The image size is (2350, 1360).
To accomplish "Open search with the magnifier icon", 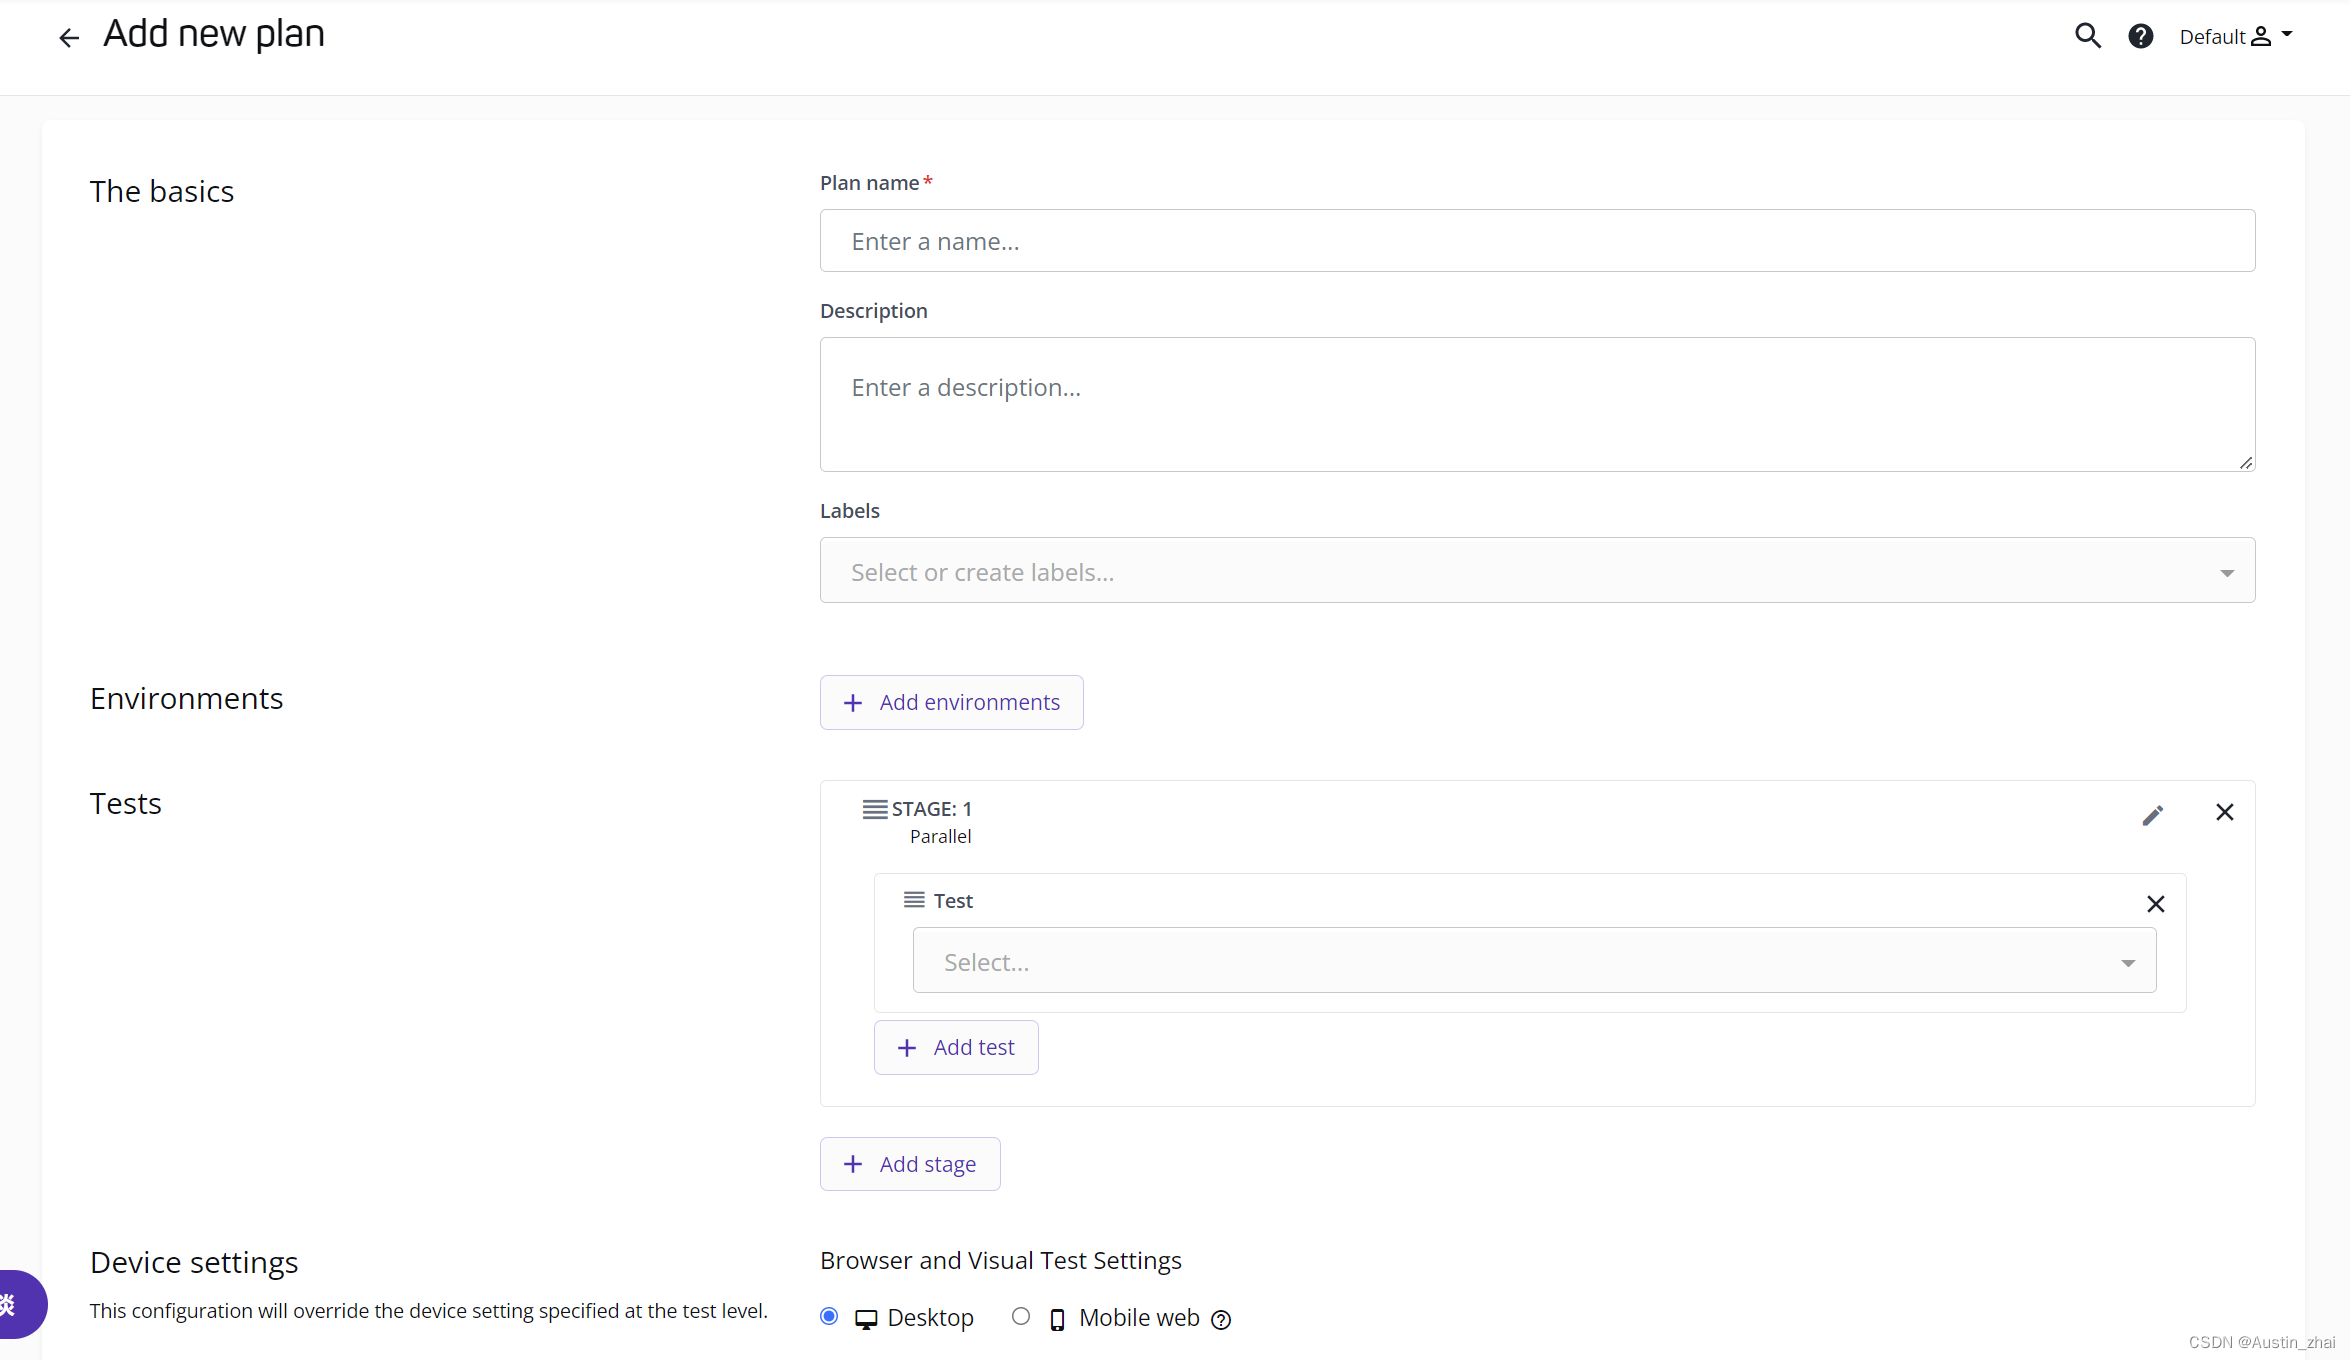I will (x=2087, y=36).
